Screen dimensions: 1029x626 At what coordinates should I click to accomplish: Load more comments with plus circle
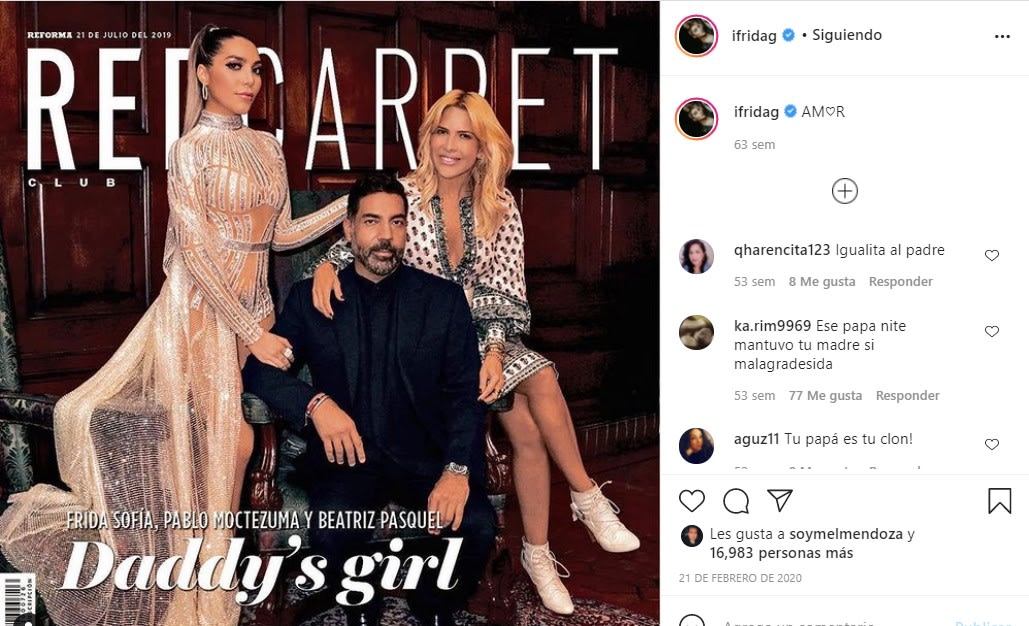(845, 191)
